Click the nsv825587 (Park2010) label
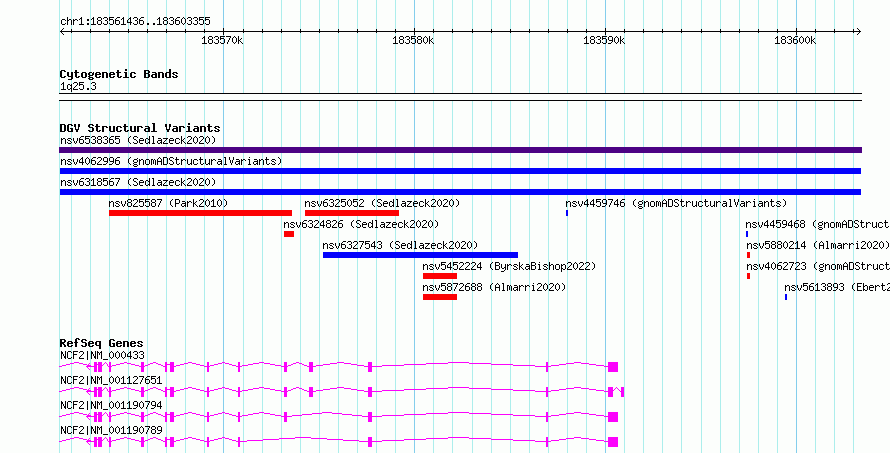This screenshot has width=890, height=453. (x=168, y=203)
